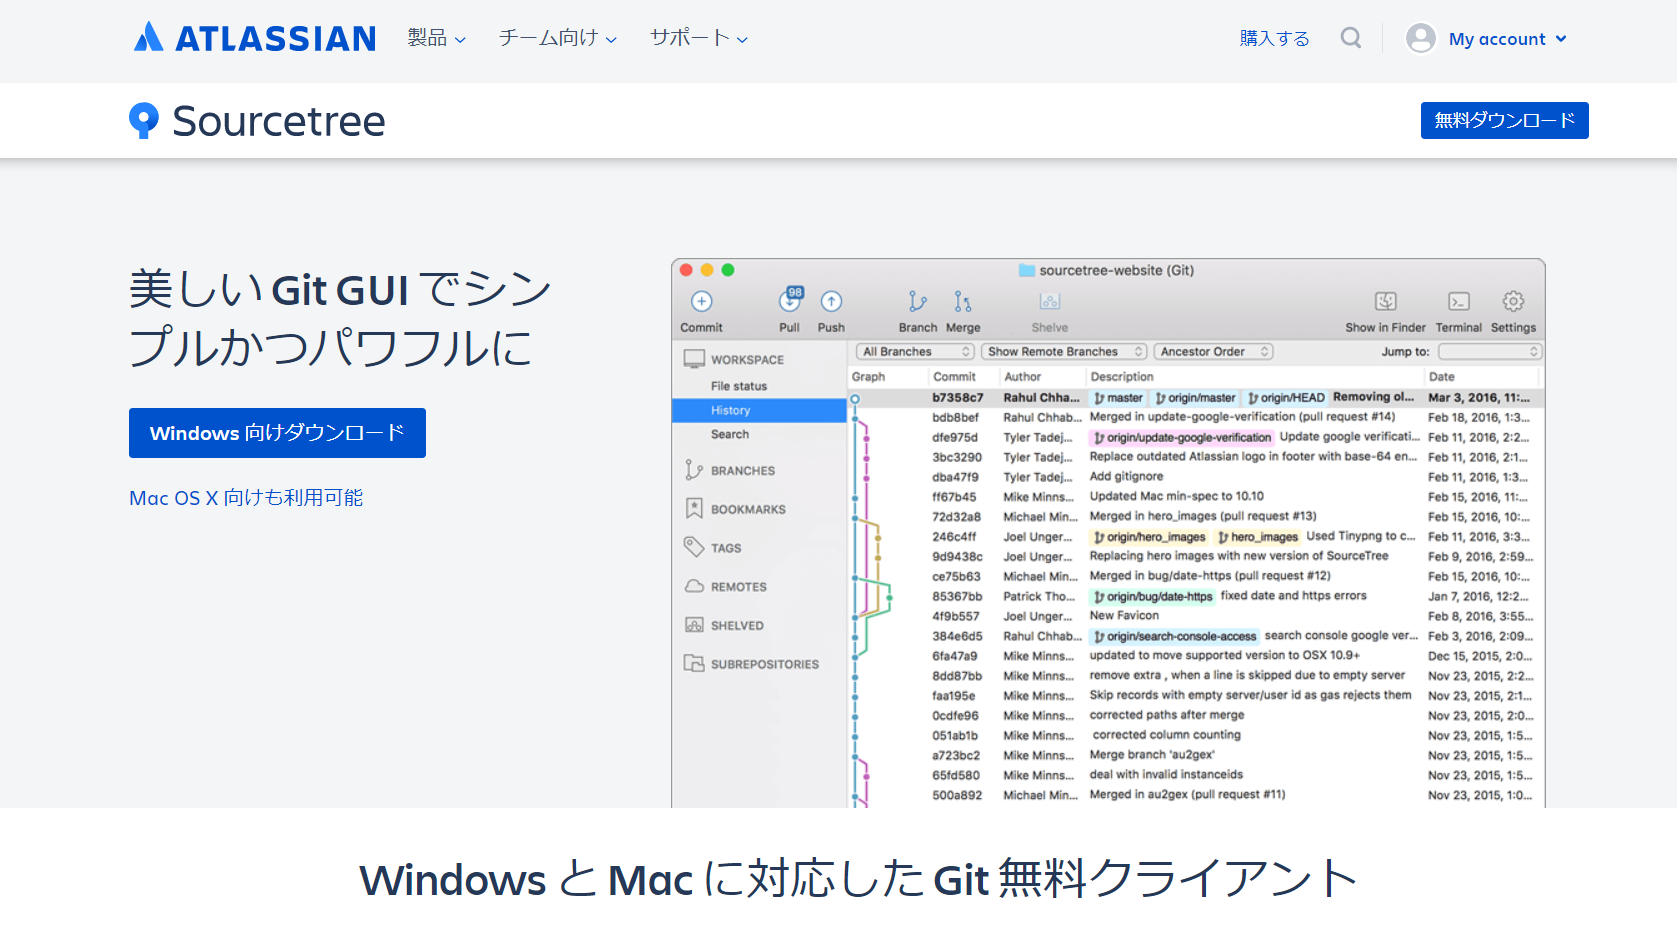Screen dimensions: 1677x937
Task: Click the sourcetree-website folder icon in title
Action: [1026, 270]
